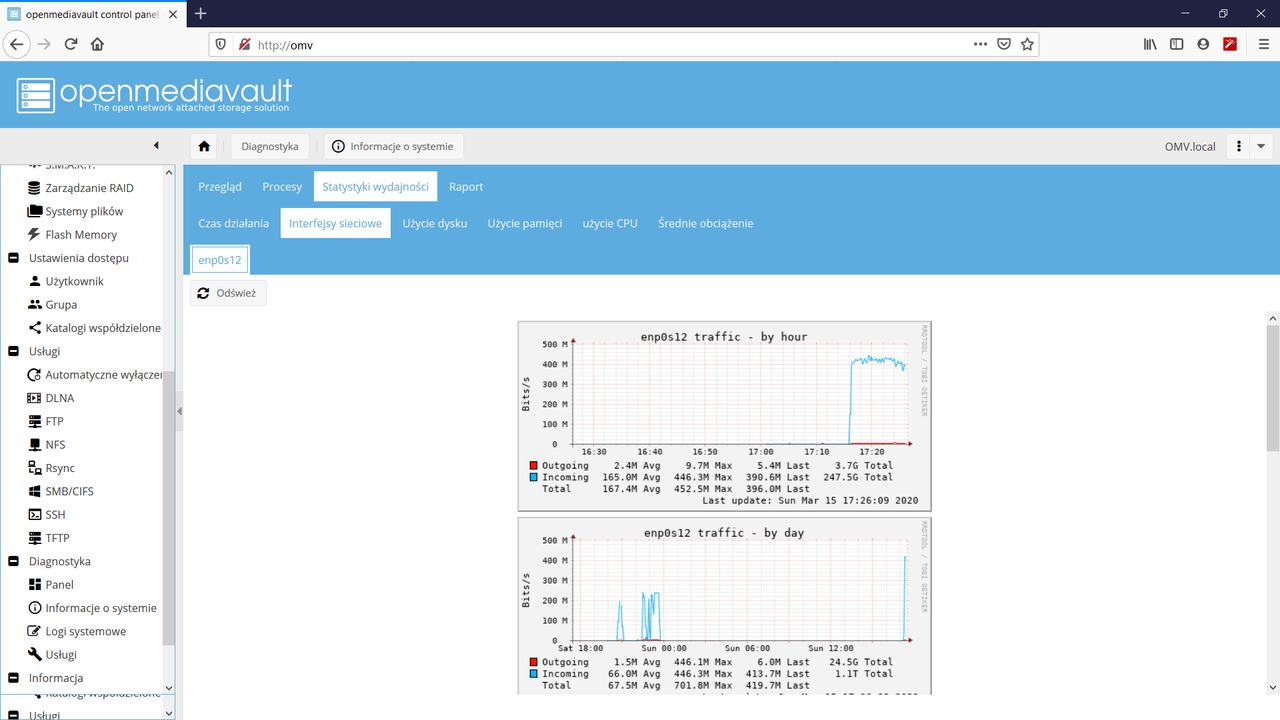Screen dimensions: 1280x720
Task: Open the dropdown arrow next to OMV.local
Action: (x=1261, y=146)
